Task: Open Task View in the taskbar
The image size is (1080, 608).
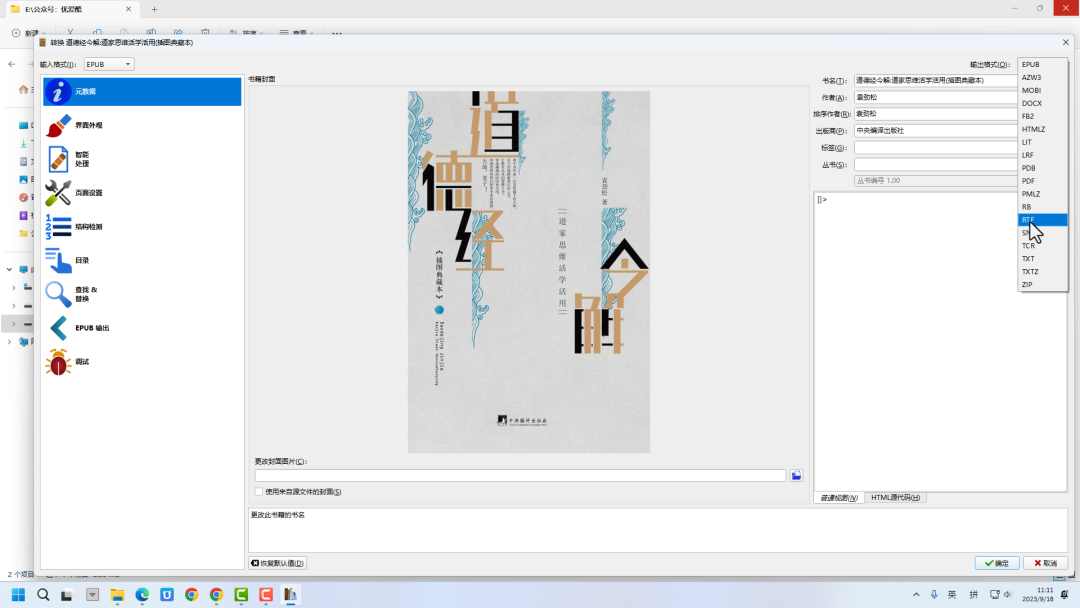Action: coord(67,595)
